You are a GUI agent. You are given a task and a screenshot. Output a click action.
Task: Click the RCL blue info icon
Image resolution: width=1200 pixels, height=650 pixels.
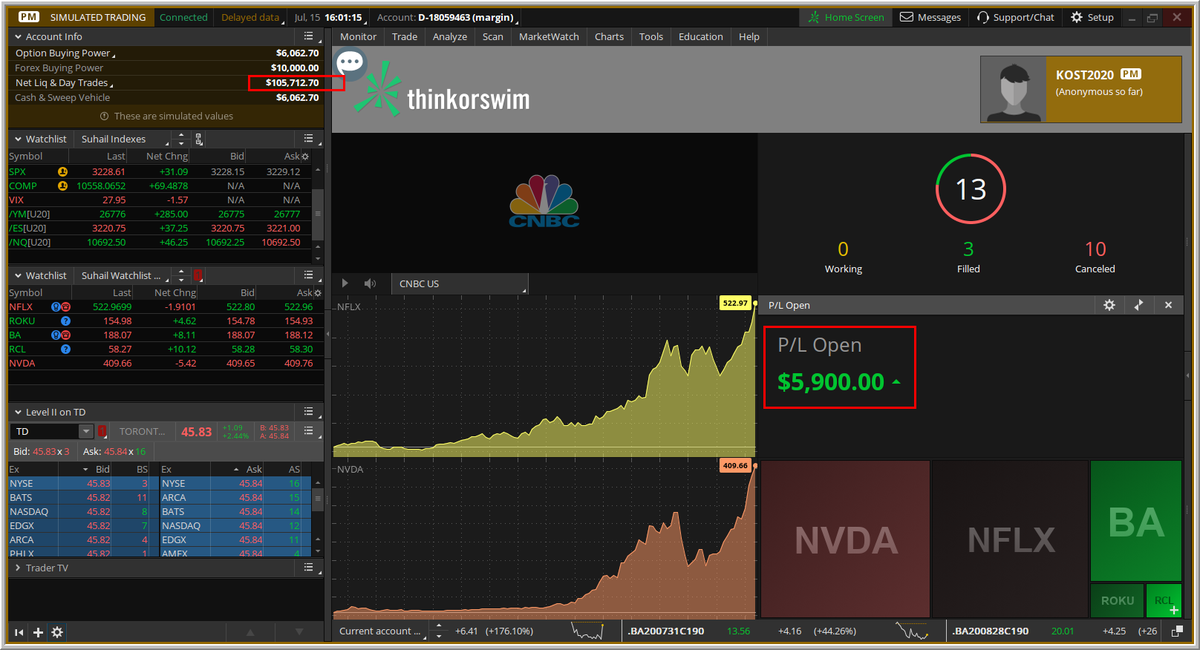pos(66,350)
